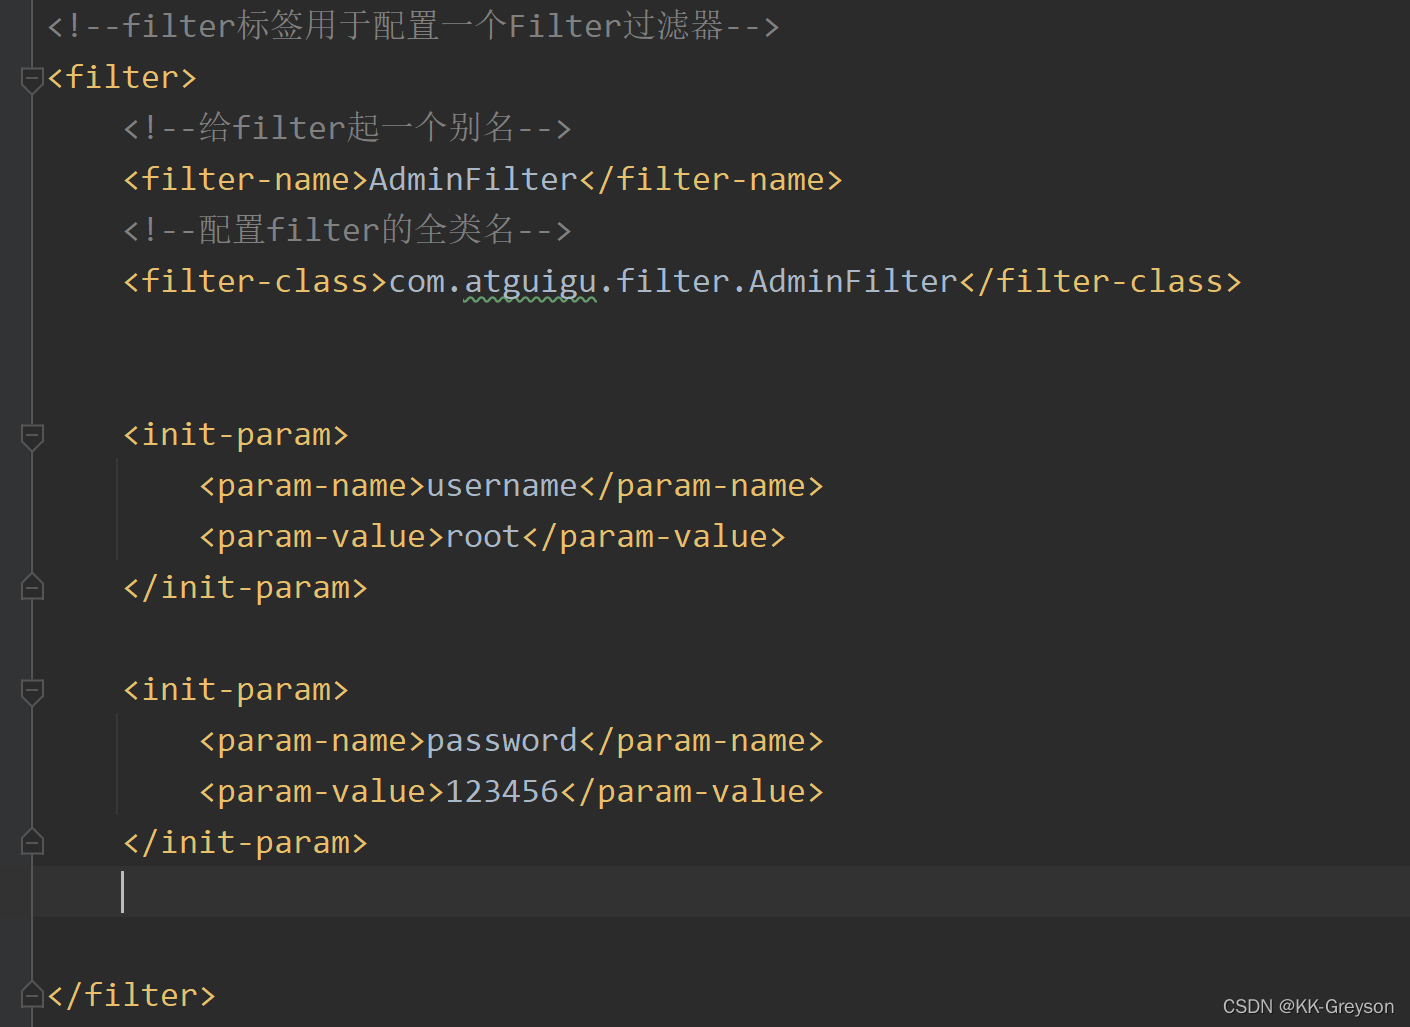Click the top comment about filter标签
The width and height of the screenshot is (1410, 1027).
(414, 26)
